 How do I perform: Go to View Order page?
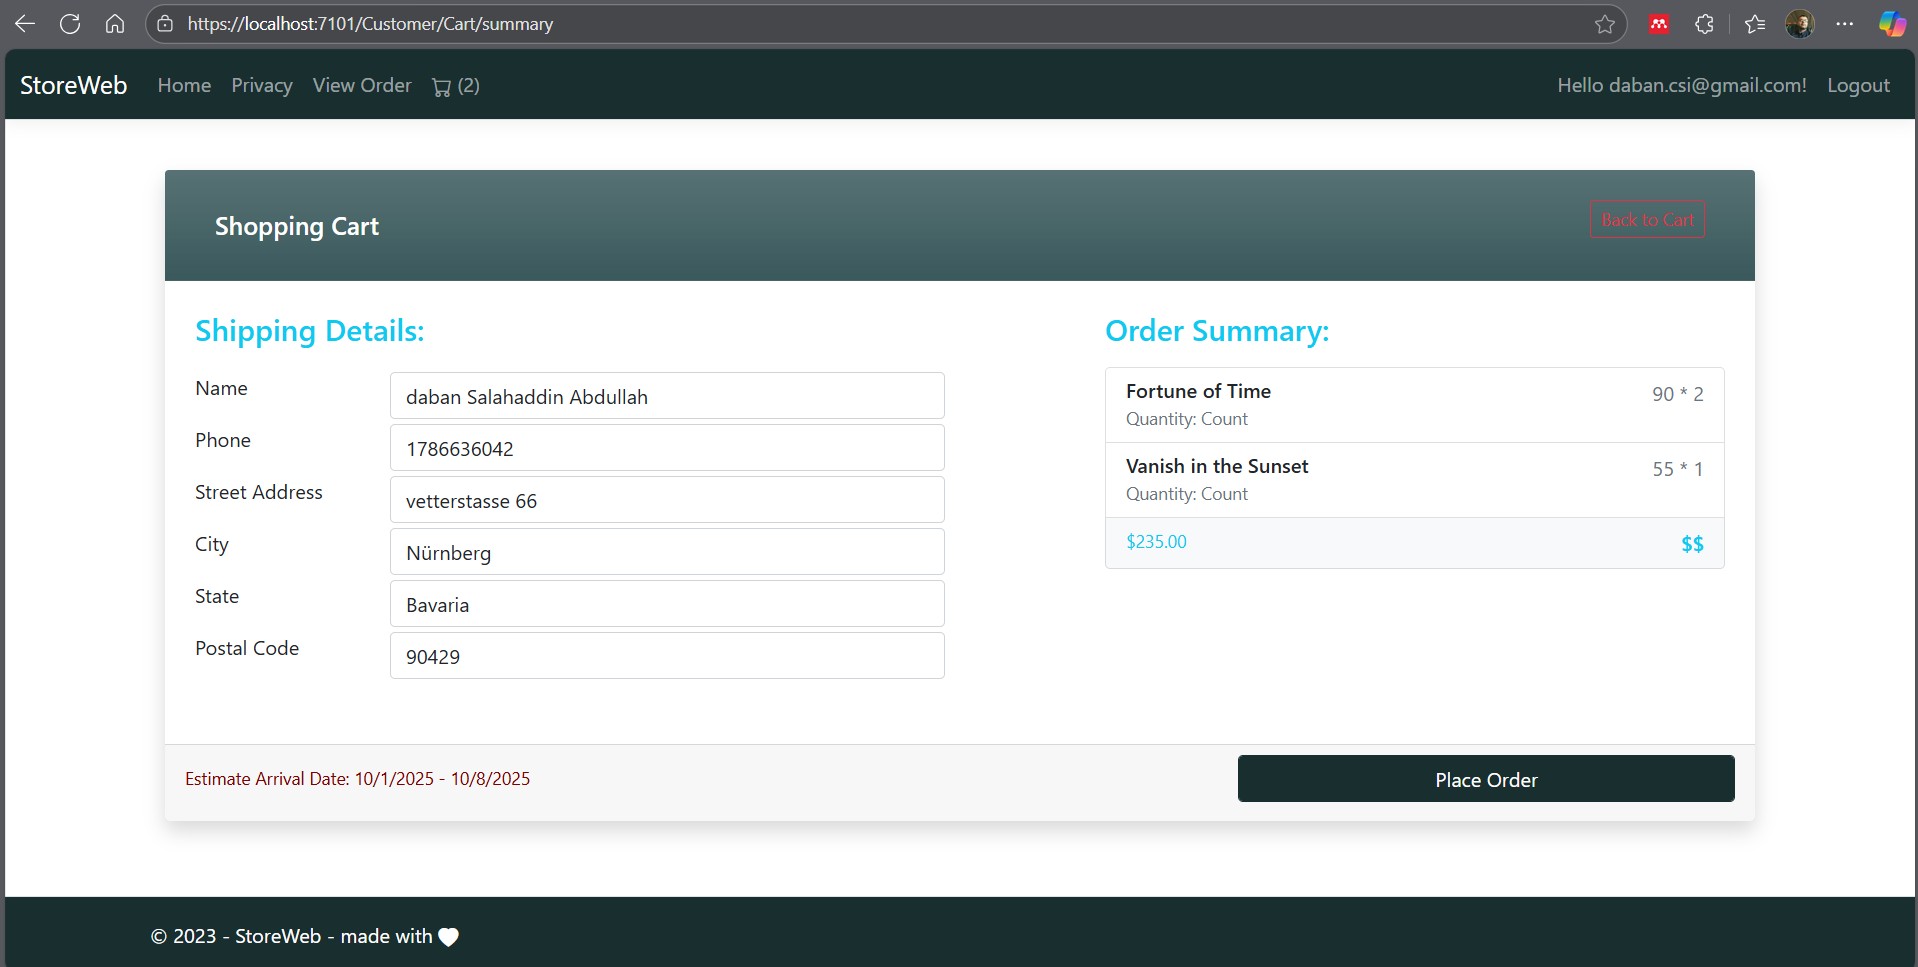click(362, 86)
